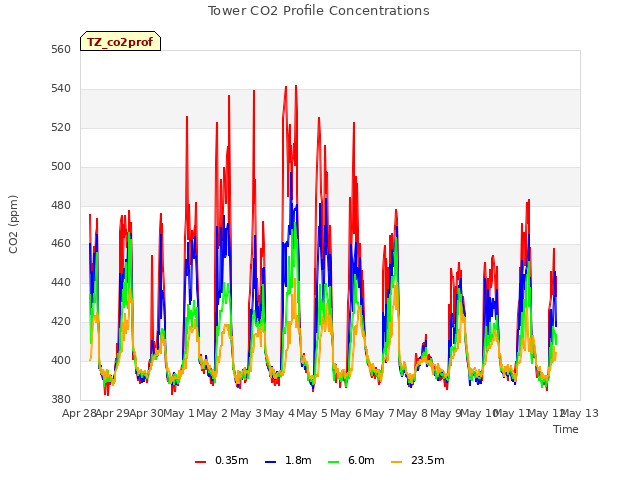The height and width of the screenshot is (480, 640).
Task: Click the May 10 x-axis date label
Action: click(480, 413)
